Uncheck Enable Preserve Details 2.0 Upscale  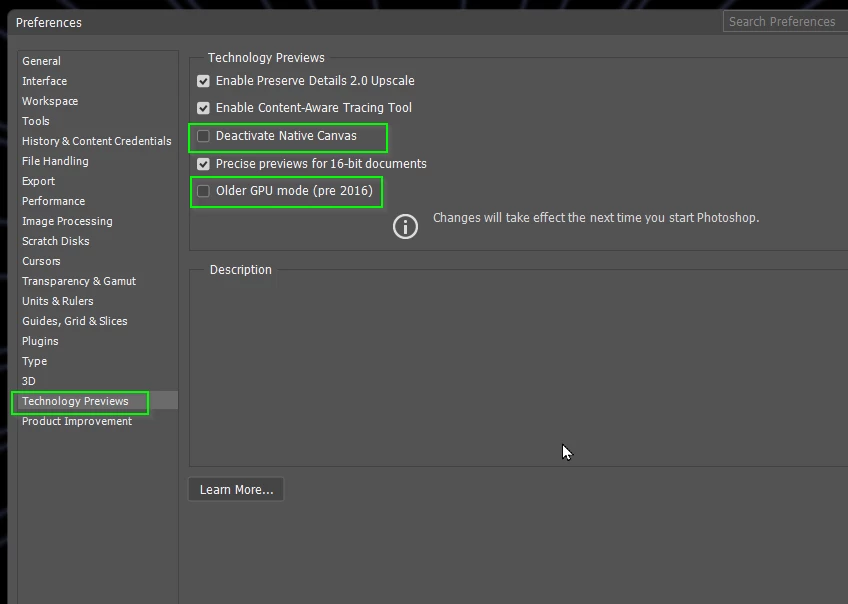click(x=203, y=81)
